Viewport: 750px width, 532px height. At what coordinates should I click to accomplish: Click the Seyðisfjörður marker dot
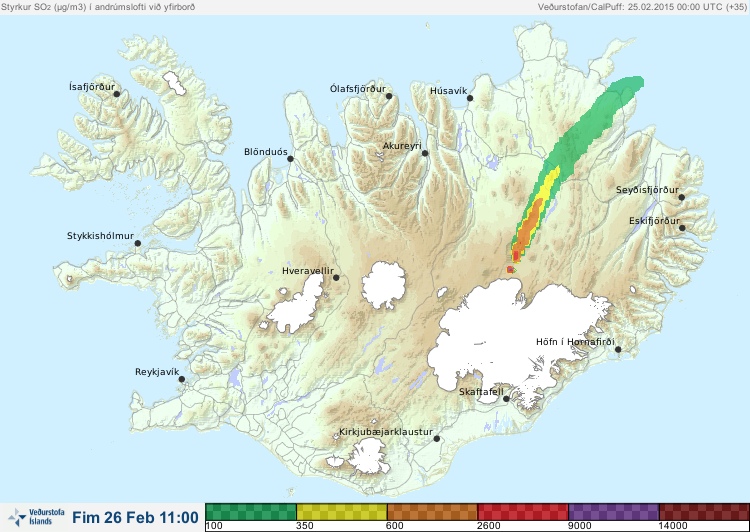[x=682, y=197]
